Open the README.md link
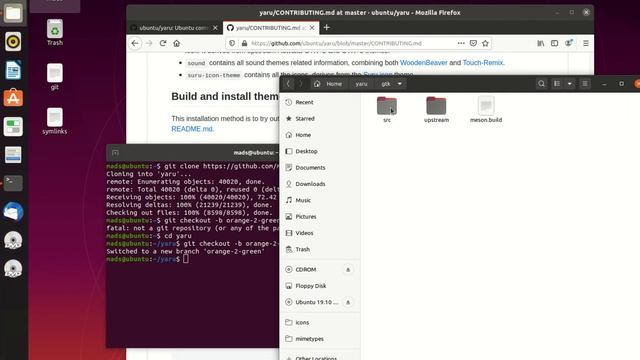 pyautogui.click(x=192, y=129)
